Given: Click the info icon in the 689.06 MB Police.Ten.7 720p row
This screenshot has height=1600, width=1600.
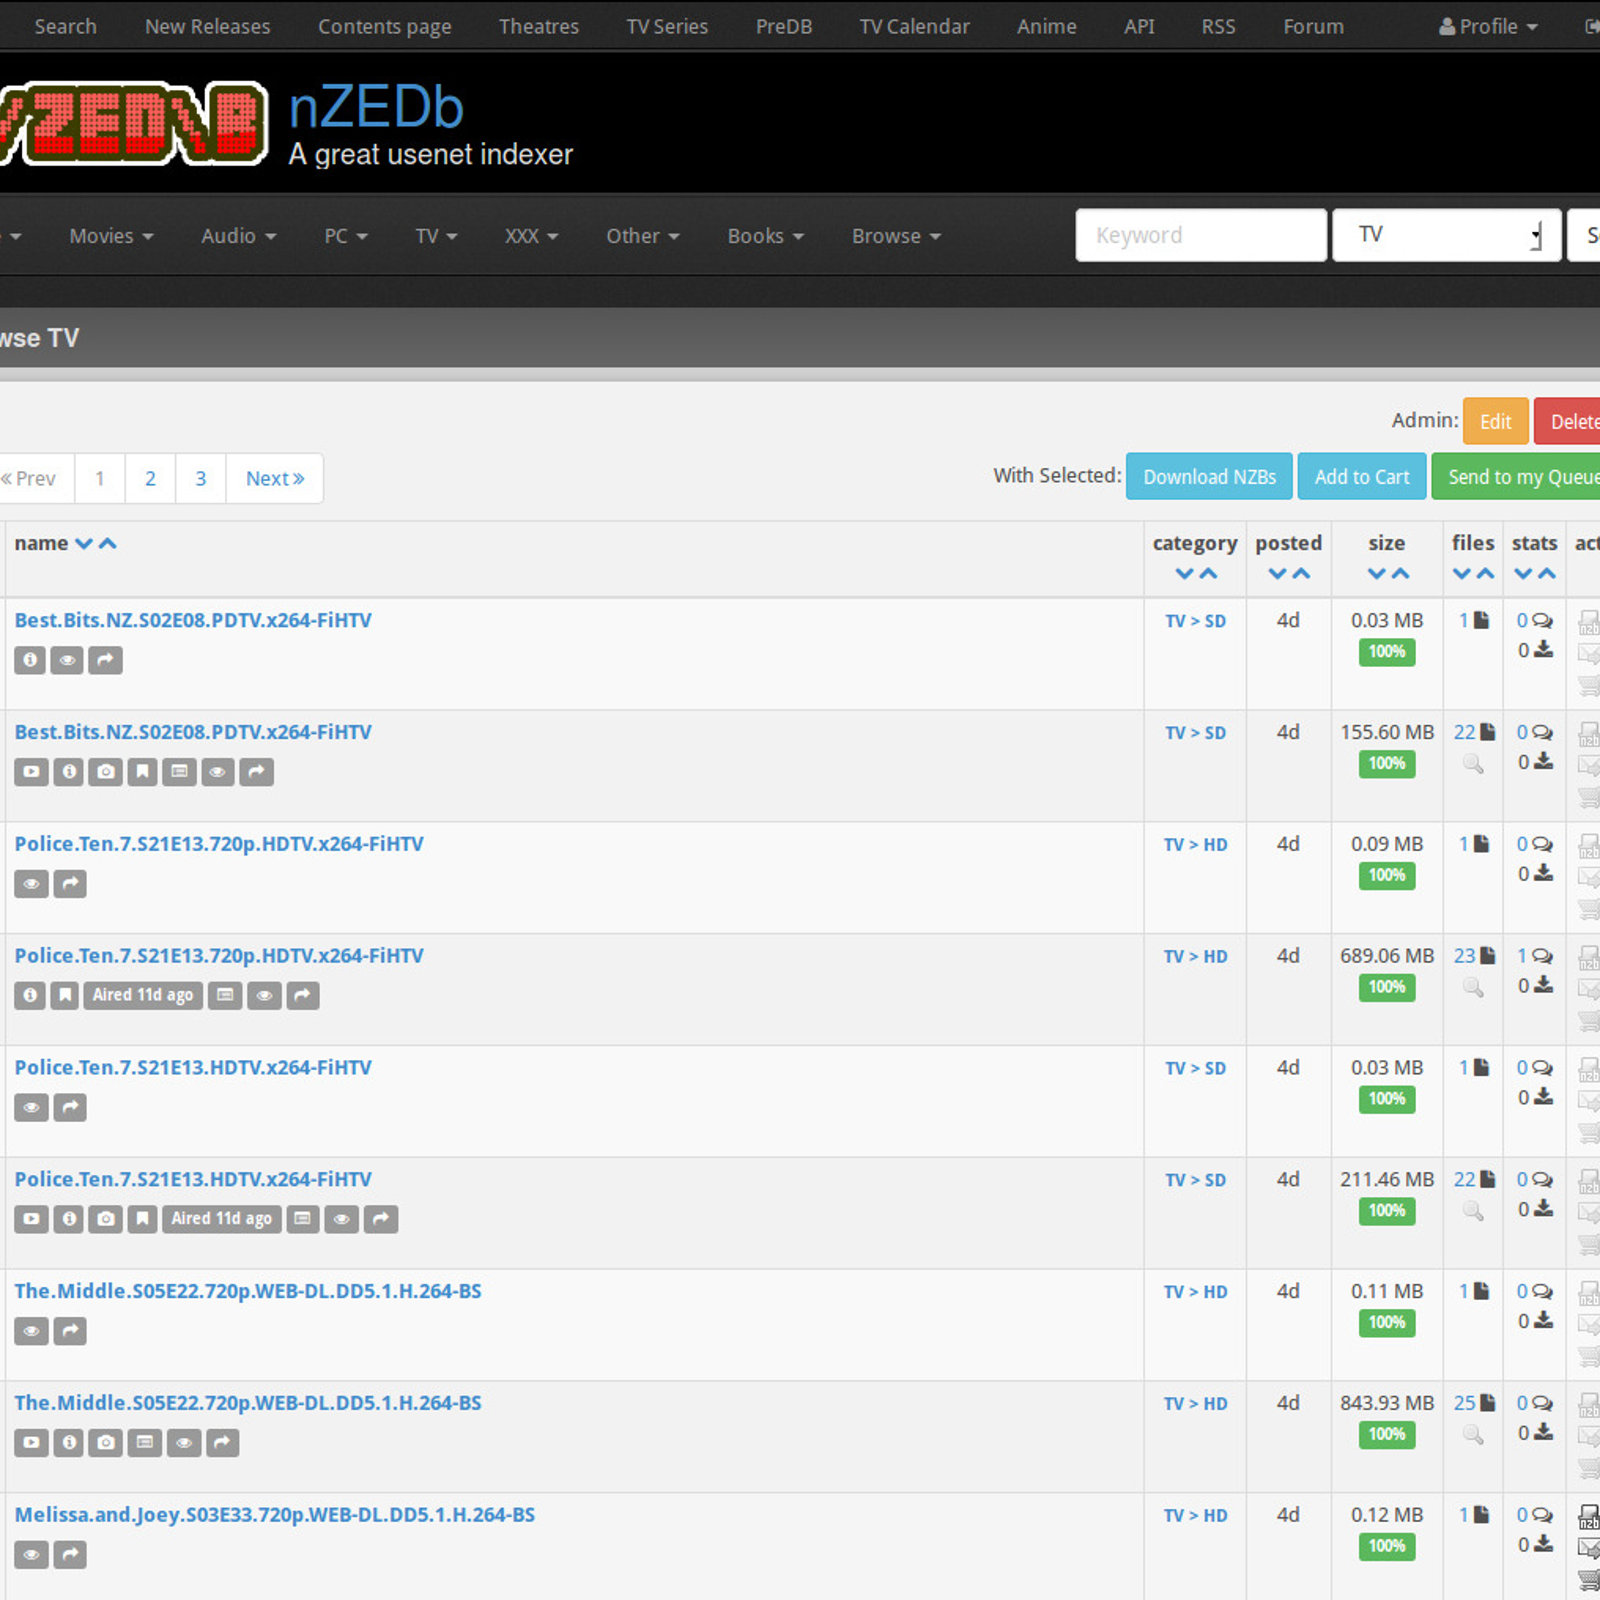Looking at the screenshot, I should point(30,996).
